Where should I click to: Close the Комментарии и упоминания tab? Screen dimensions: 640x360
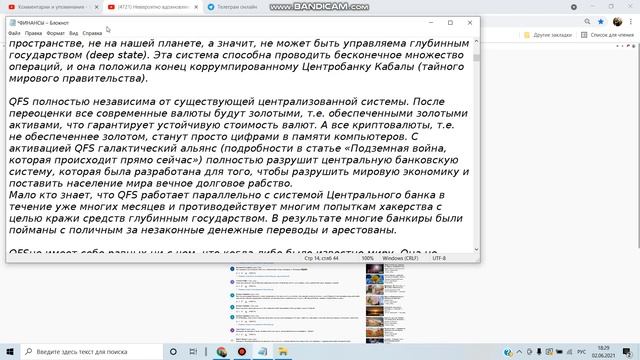(x=96, y=7)
